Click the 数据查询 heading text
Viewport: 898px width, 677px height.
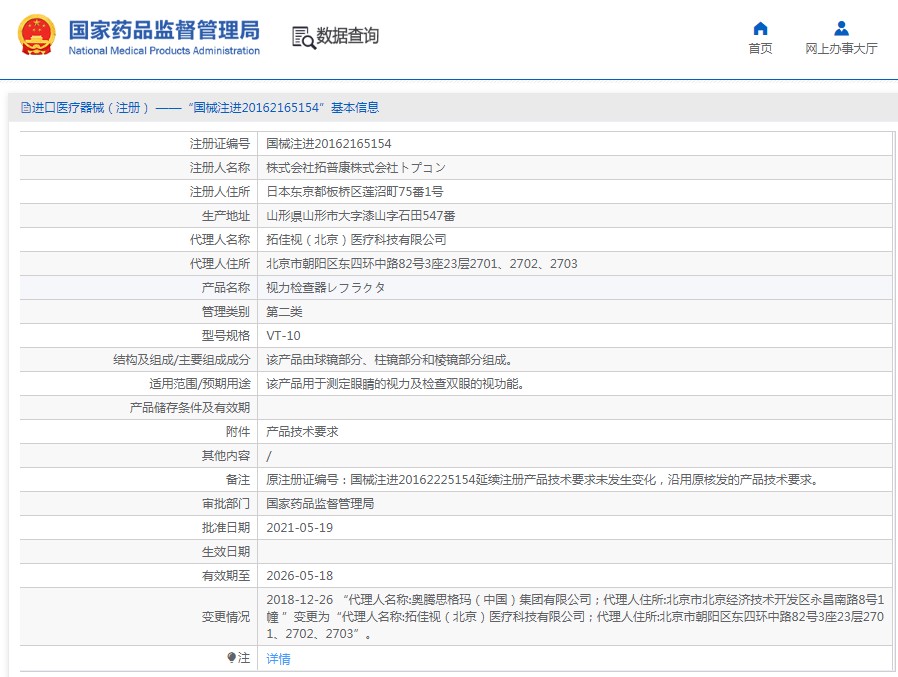[x=348, y=36]
